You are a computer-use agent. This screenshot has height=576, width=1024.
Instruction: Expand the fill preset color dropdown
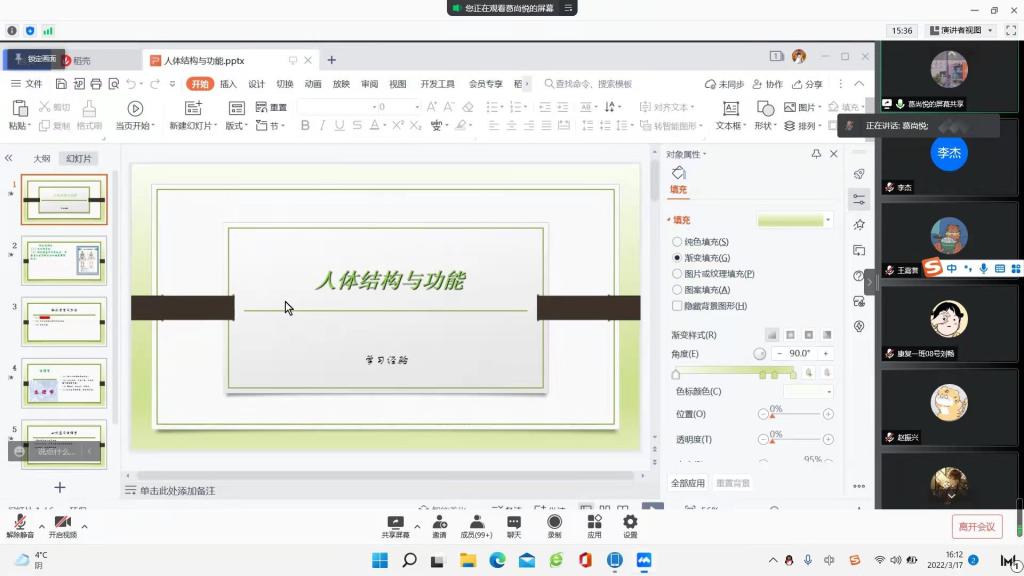(828, 220)
